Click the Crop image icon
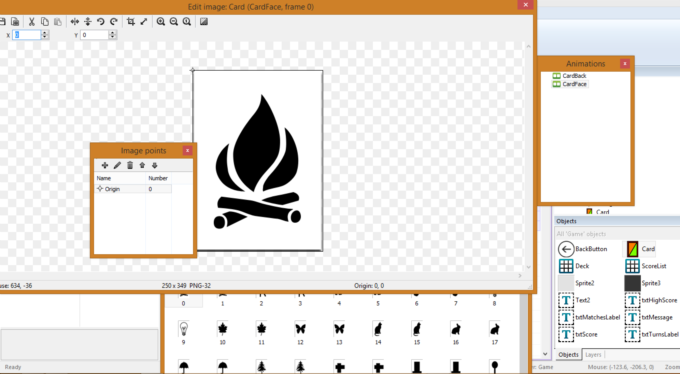 click(x=131, y=22)
